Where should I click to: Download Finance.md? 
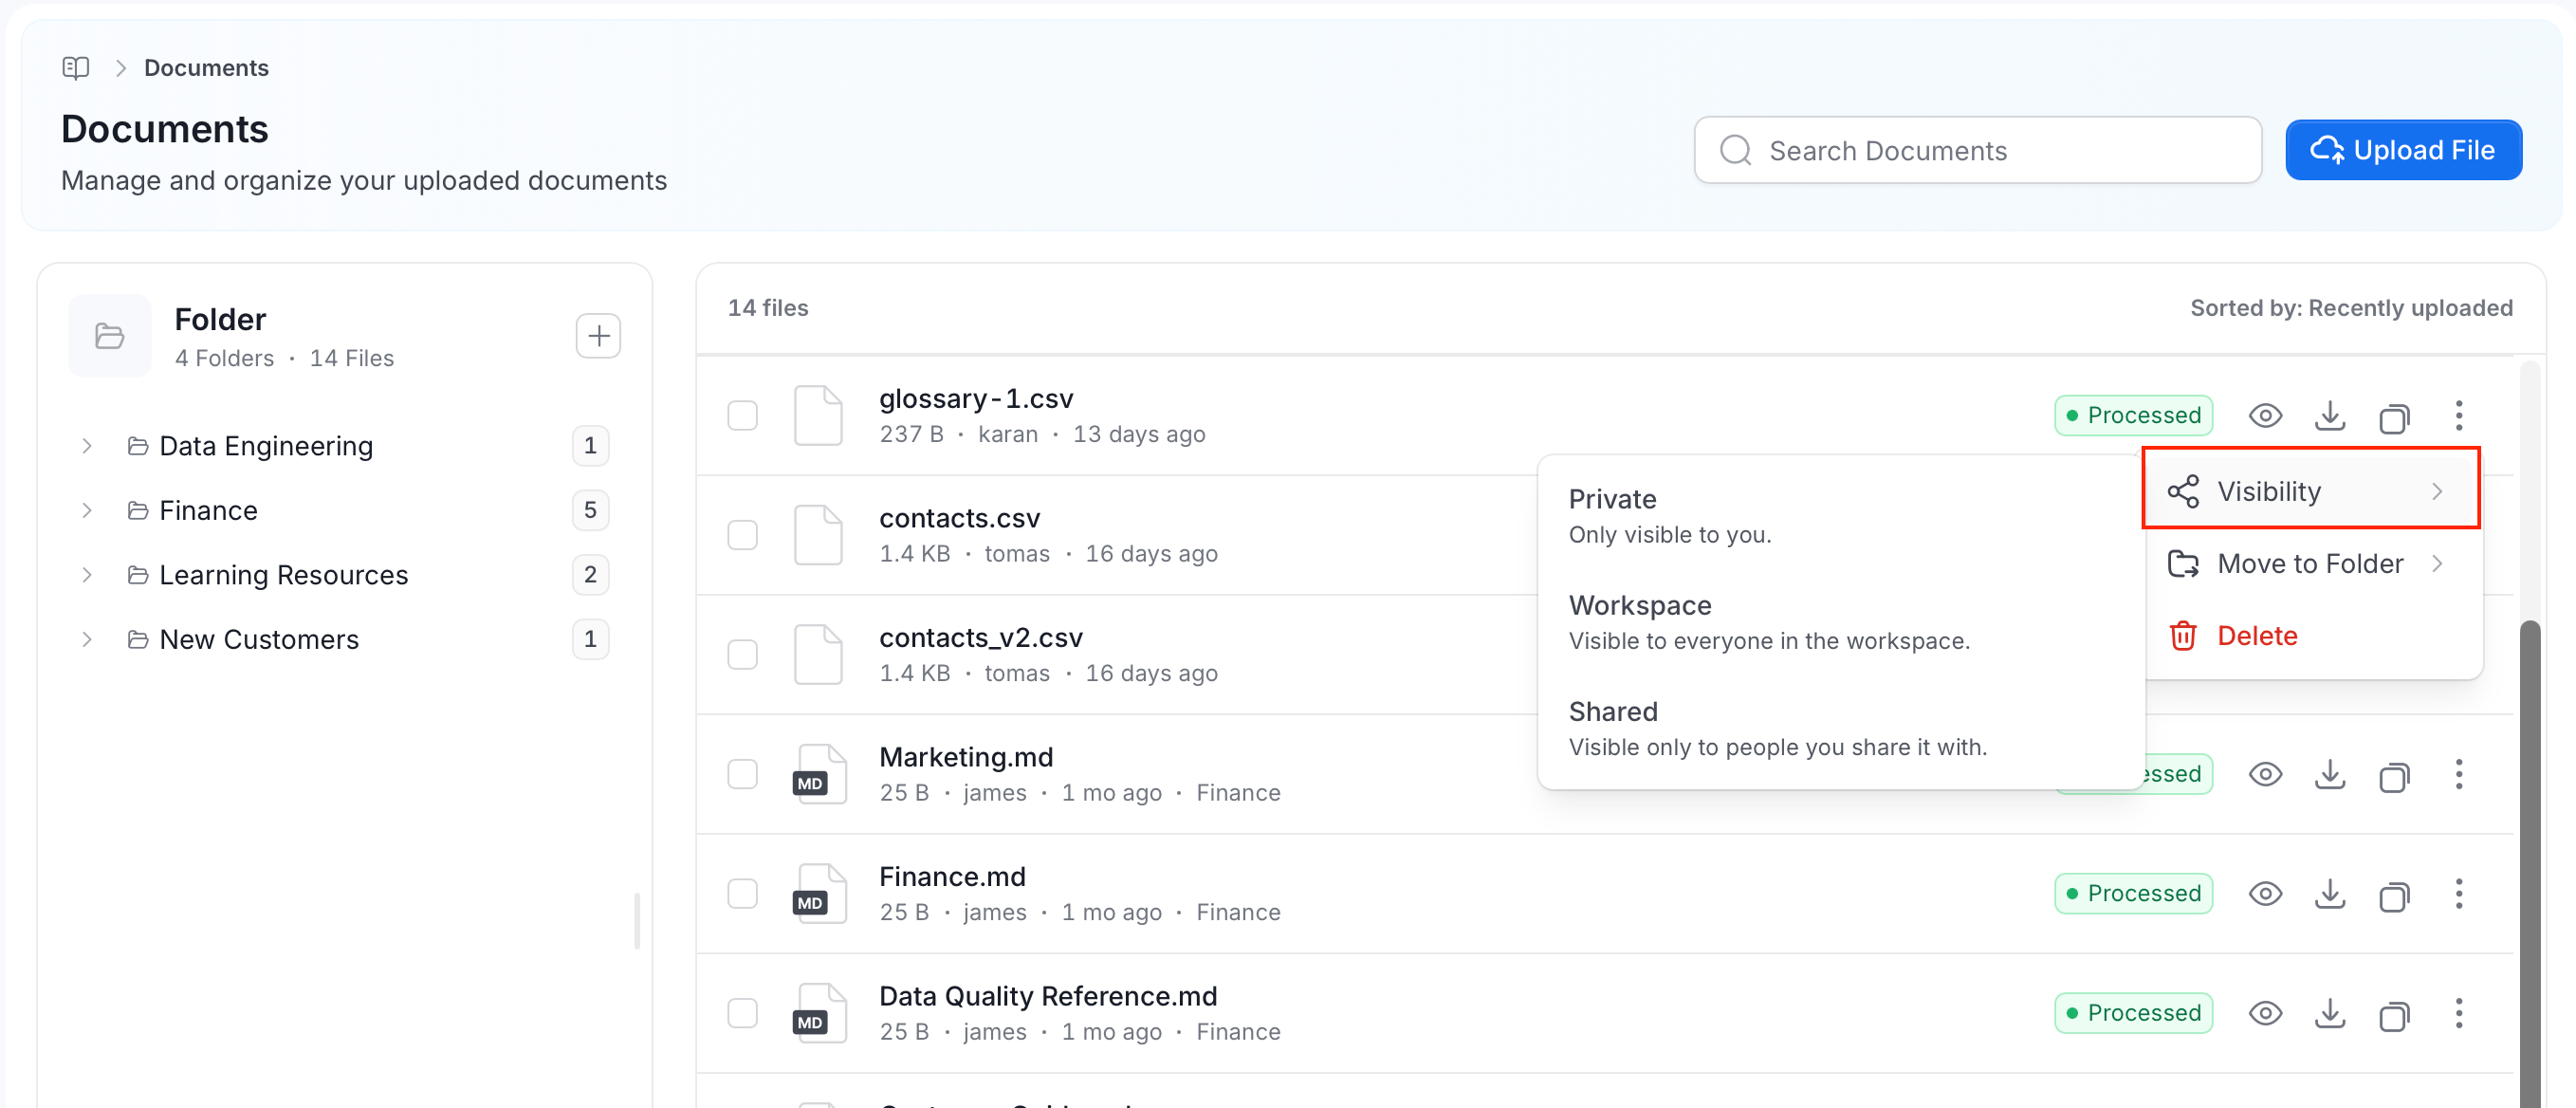tap(2330, 893)
